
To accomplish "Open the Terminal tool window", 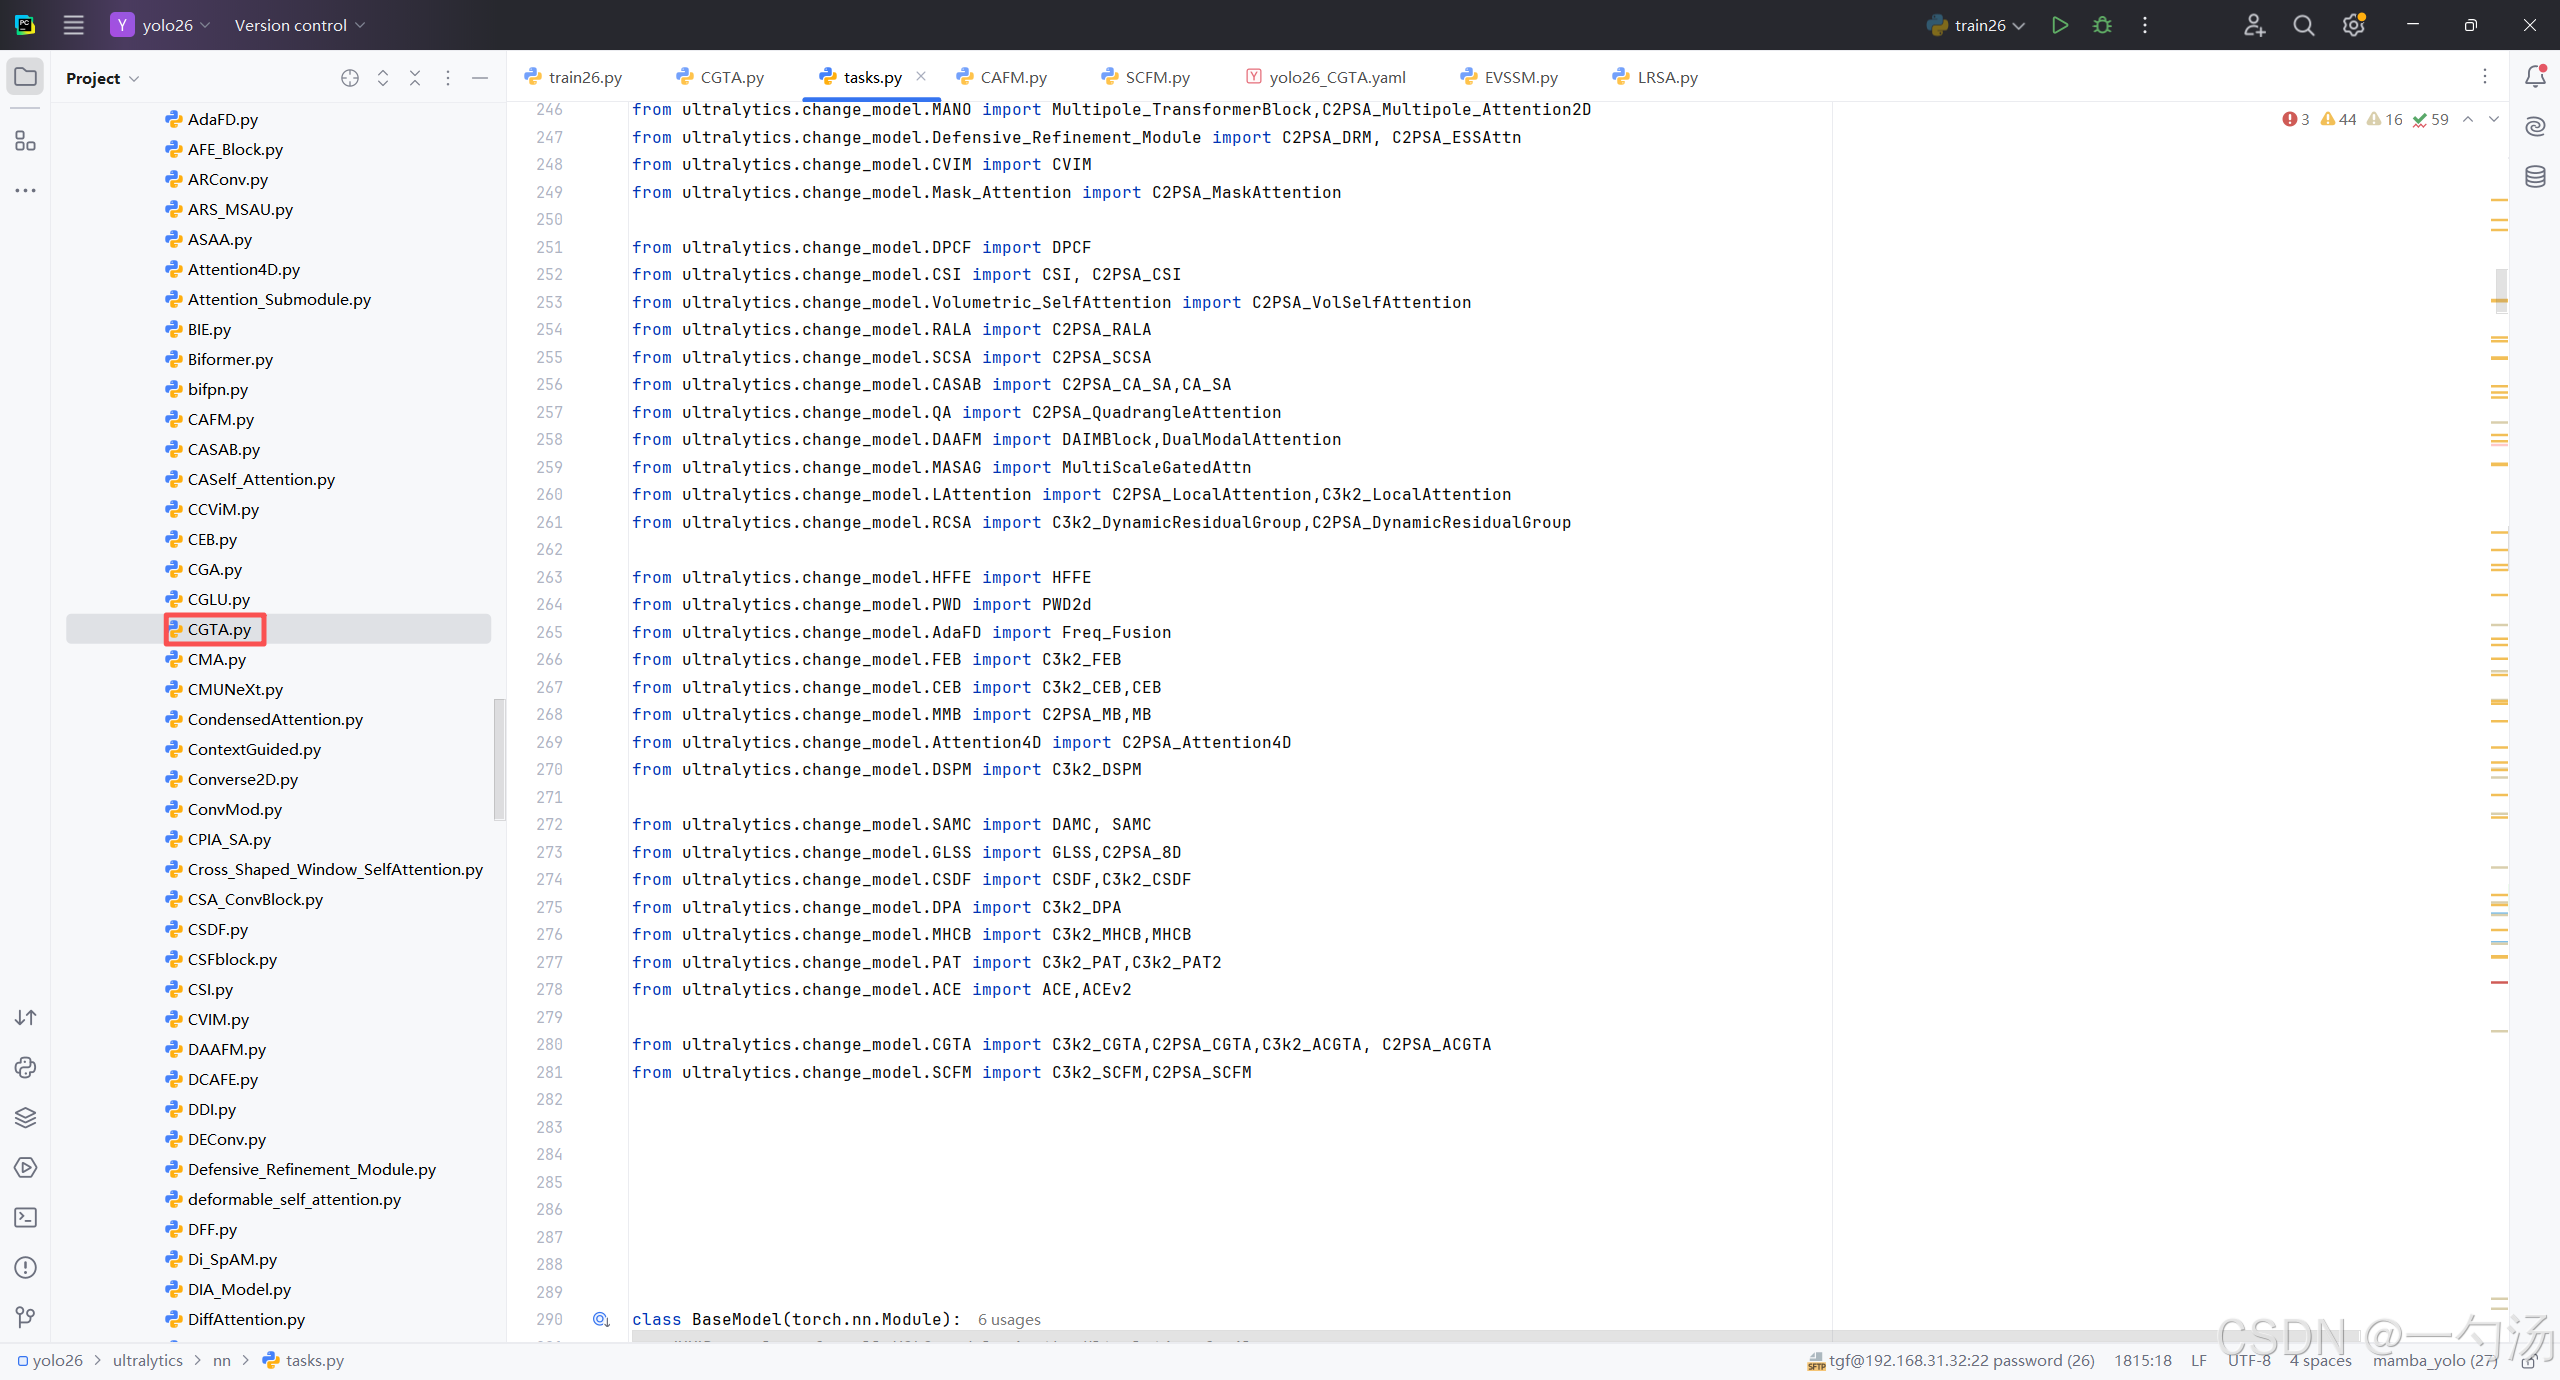I will (x=26, y=1217).
